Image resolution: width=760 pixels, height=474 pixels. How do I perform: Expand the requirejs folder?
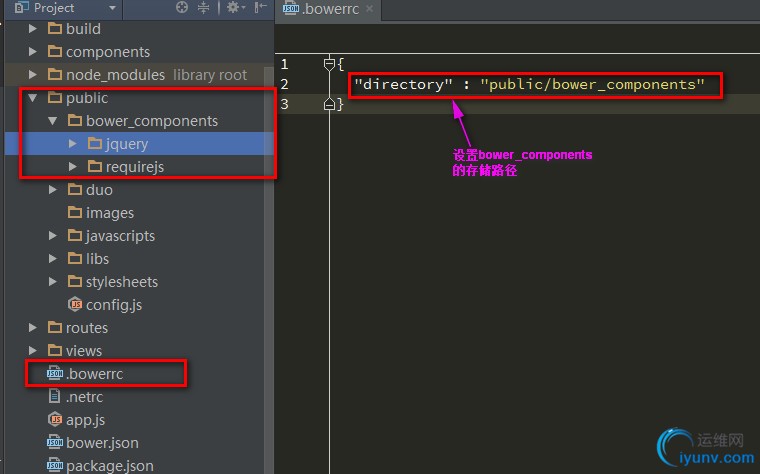click(x=73, y=167)
